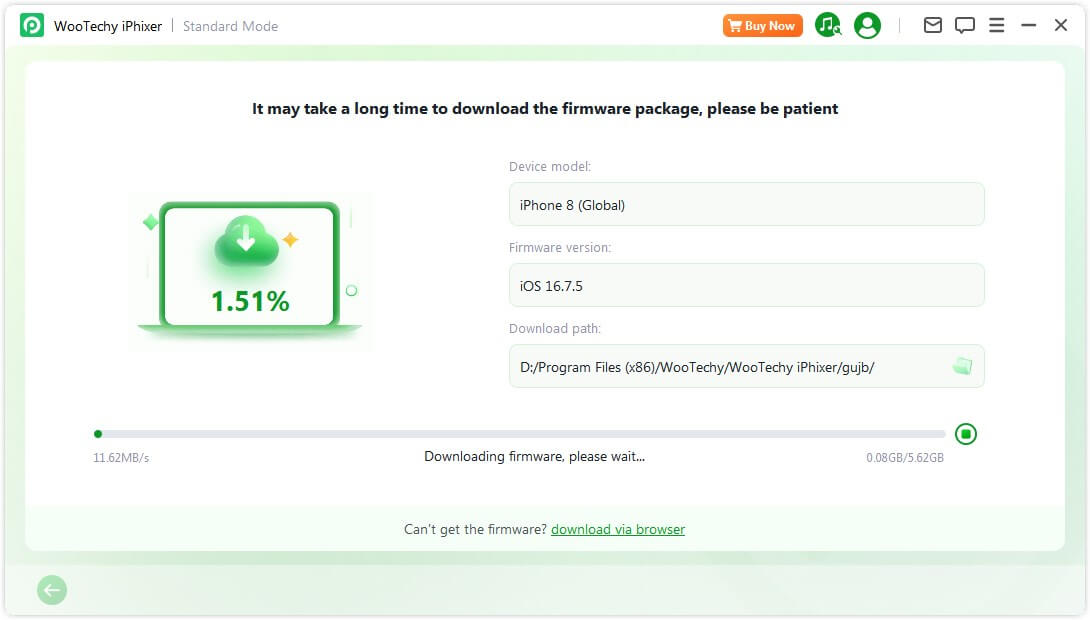Viewport: 1090px width, 620px height.
Task: Minimize the iPhixer window
Action: click(1029, 26)
